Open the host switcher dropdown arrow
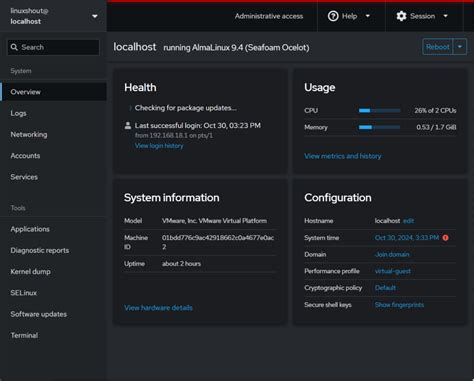The height and width of the screenshot is (381, 474). click(95, 16)
